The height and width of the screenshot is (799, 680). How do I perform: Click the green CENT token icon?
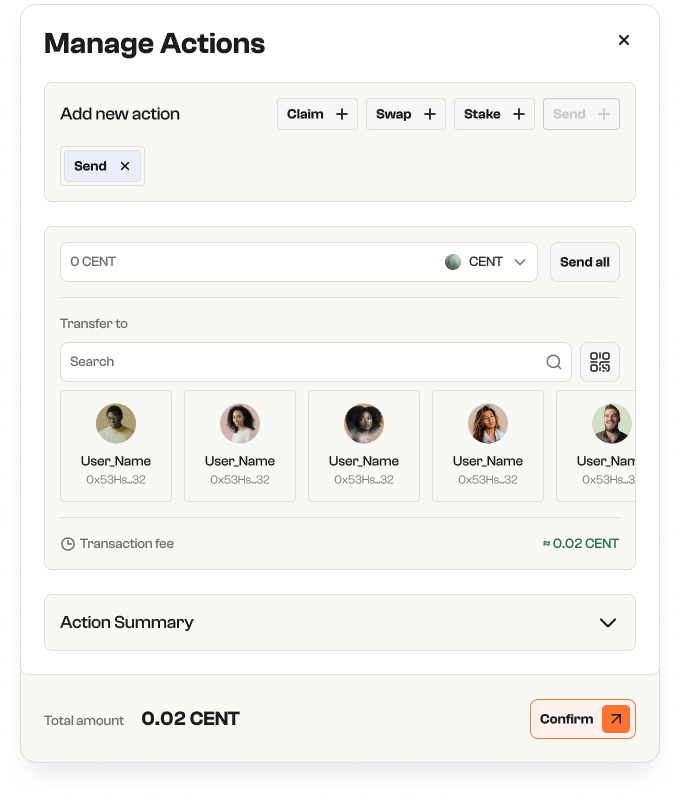coord(453,262)
